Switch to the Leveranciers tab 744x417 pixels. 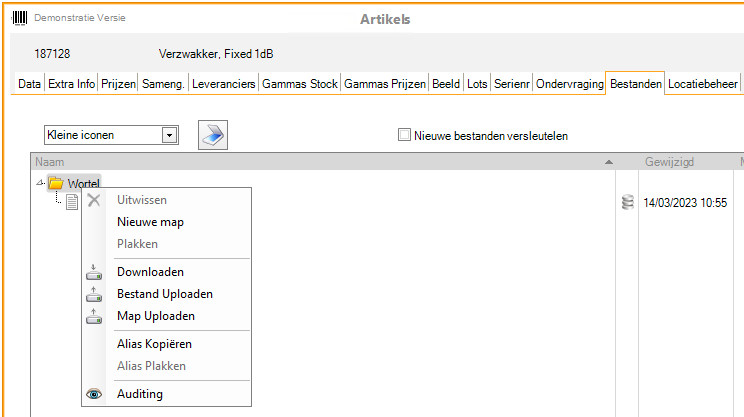coord(223,85)
